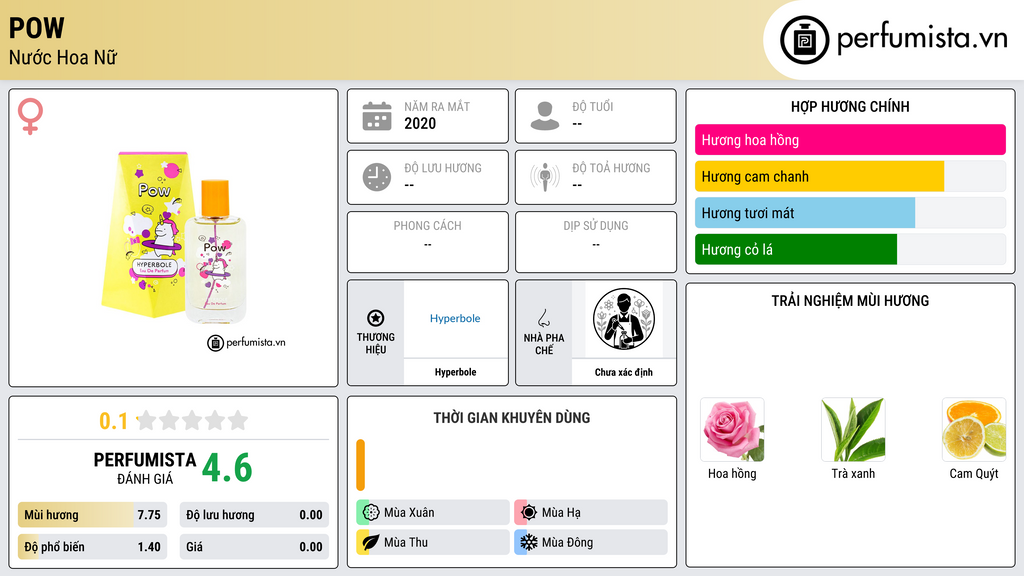Click the Độ lưu hương 0.00 rating bar

tap(254, 515)
